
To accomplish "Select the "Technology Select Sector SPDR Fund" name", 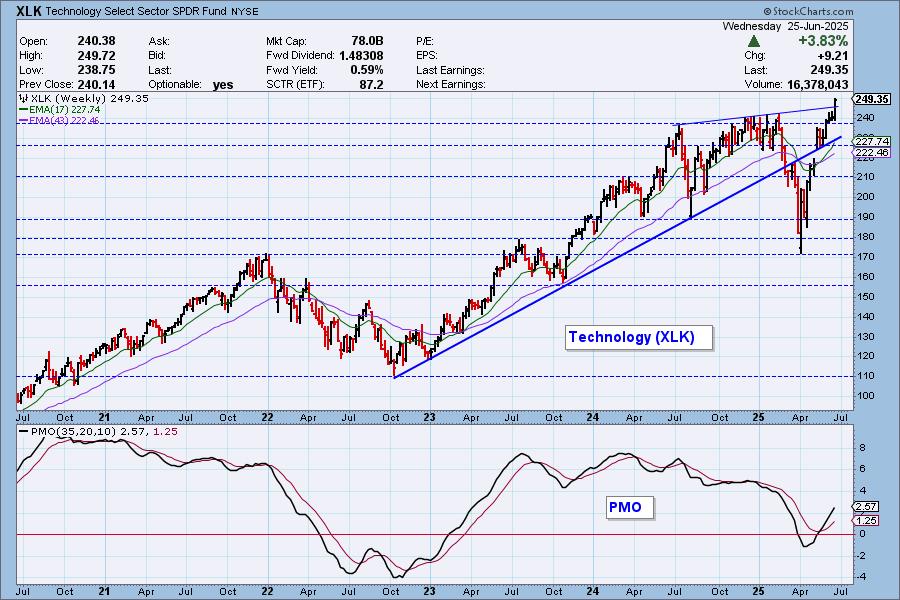I will coord(135,11).
